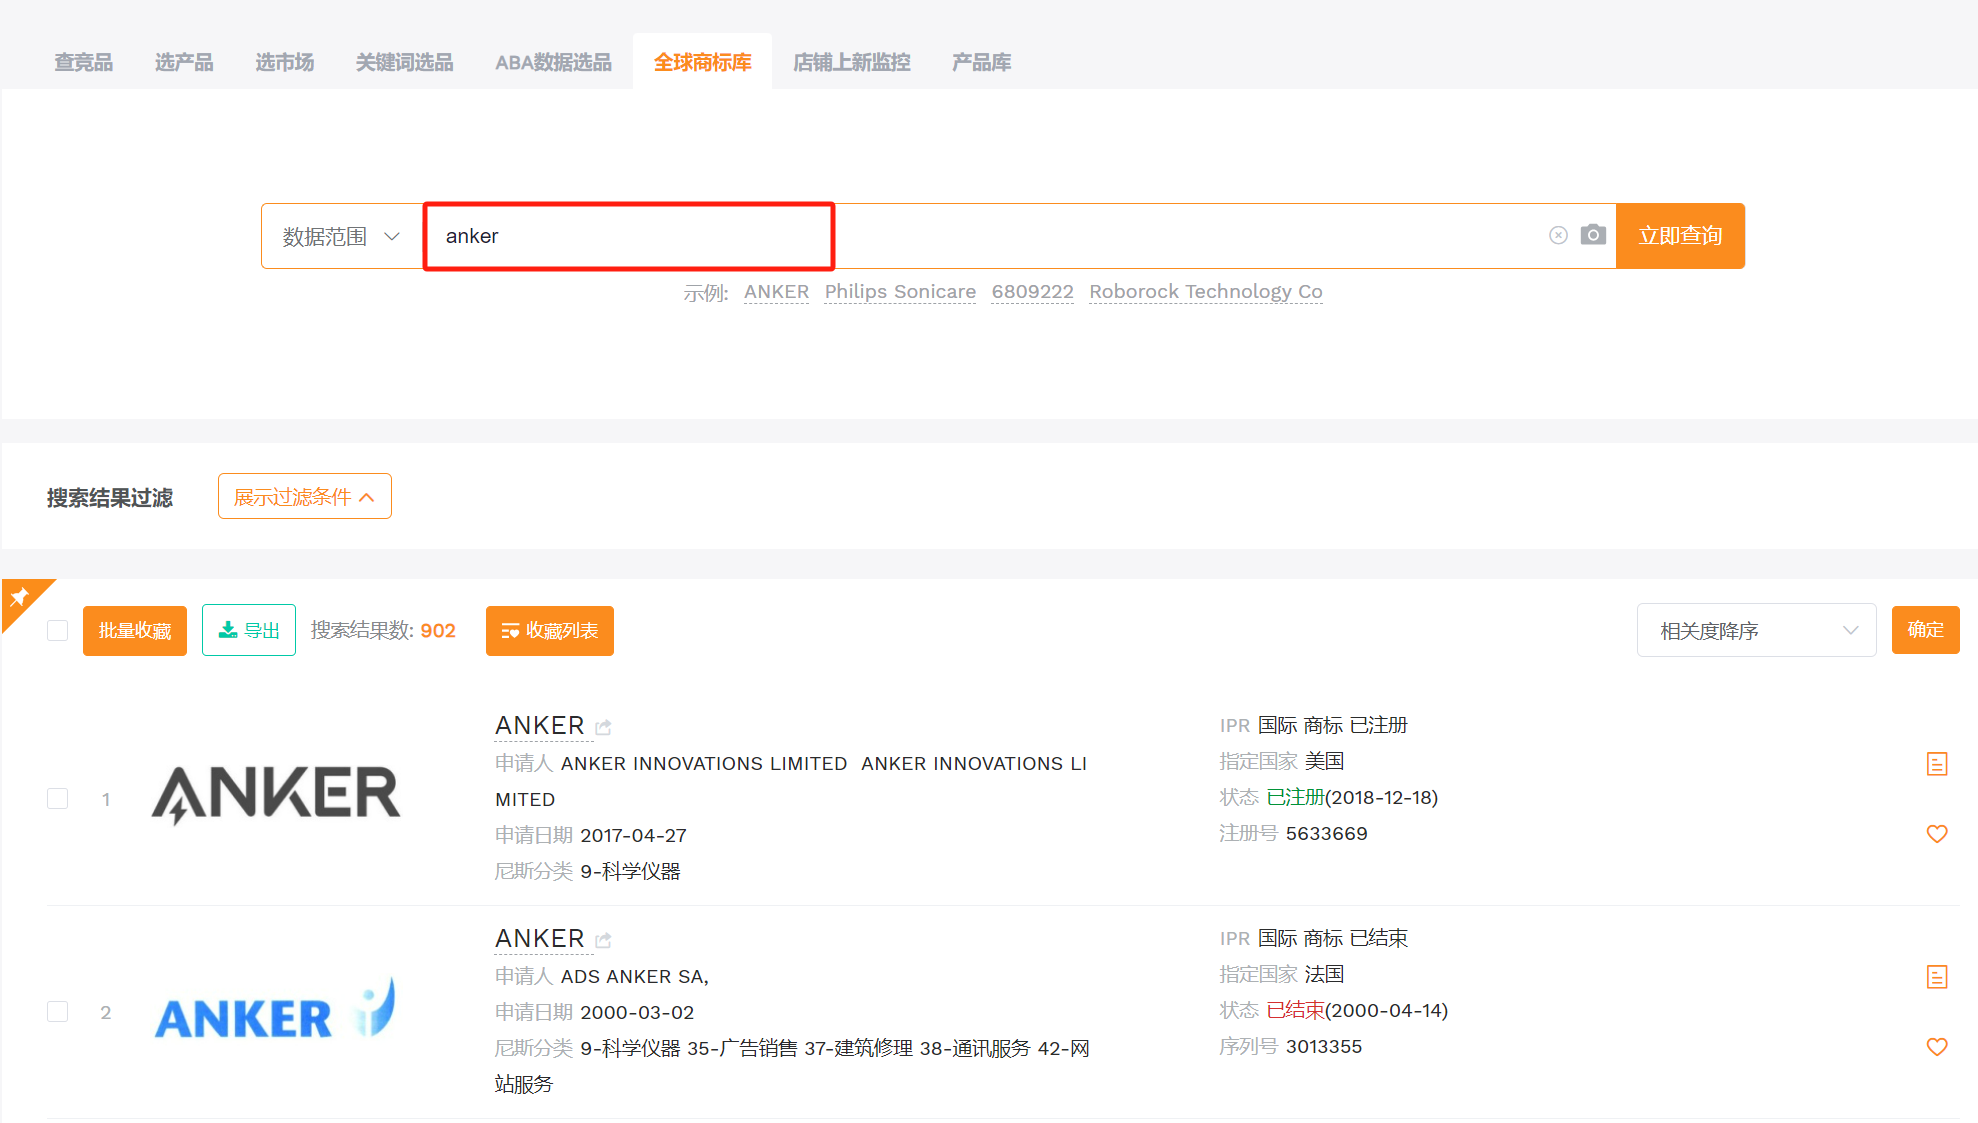
Task: Open external link icon next to first ANKER title
Action: [x=603, y=727]
